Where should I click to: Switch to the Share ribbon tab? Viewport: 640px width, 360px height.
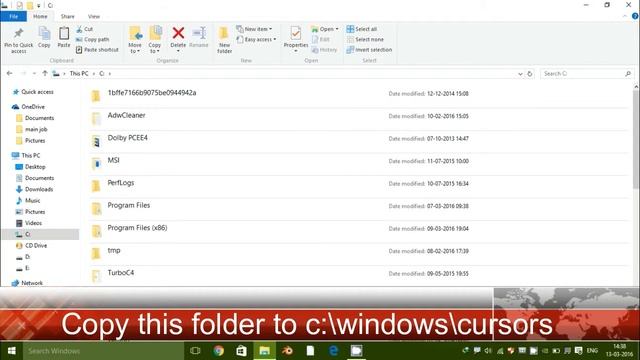point(68,16)
